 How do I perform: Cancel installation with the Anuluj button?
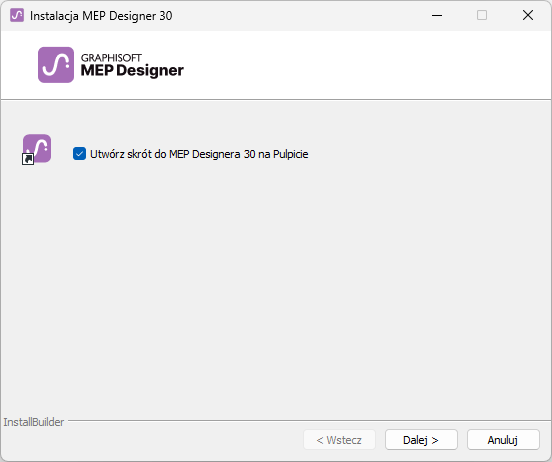click(503, 440)
